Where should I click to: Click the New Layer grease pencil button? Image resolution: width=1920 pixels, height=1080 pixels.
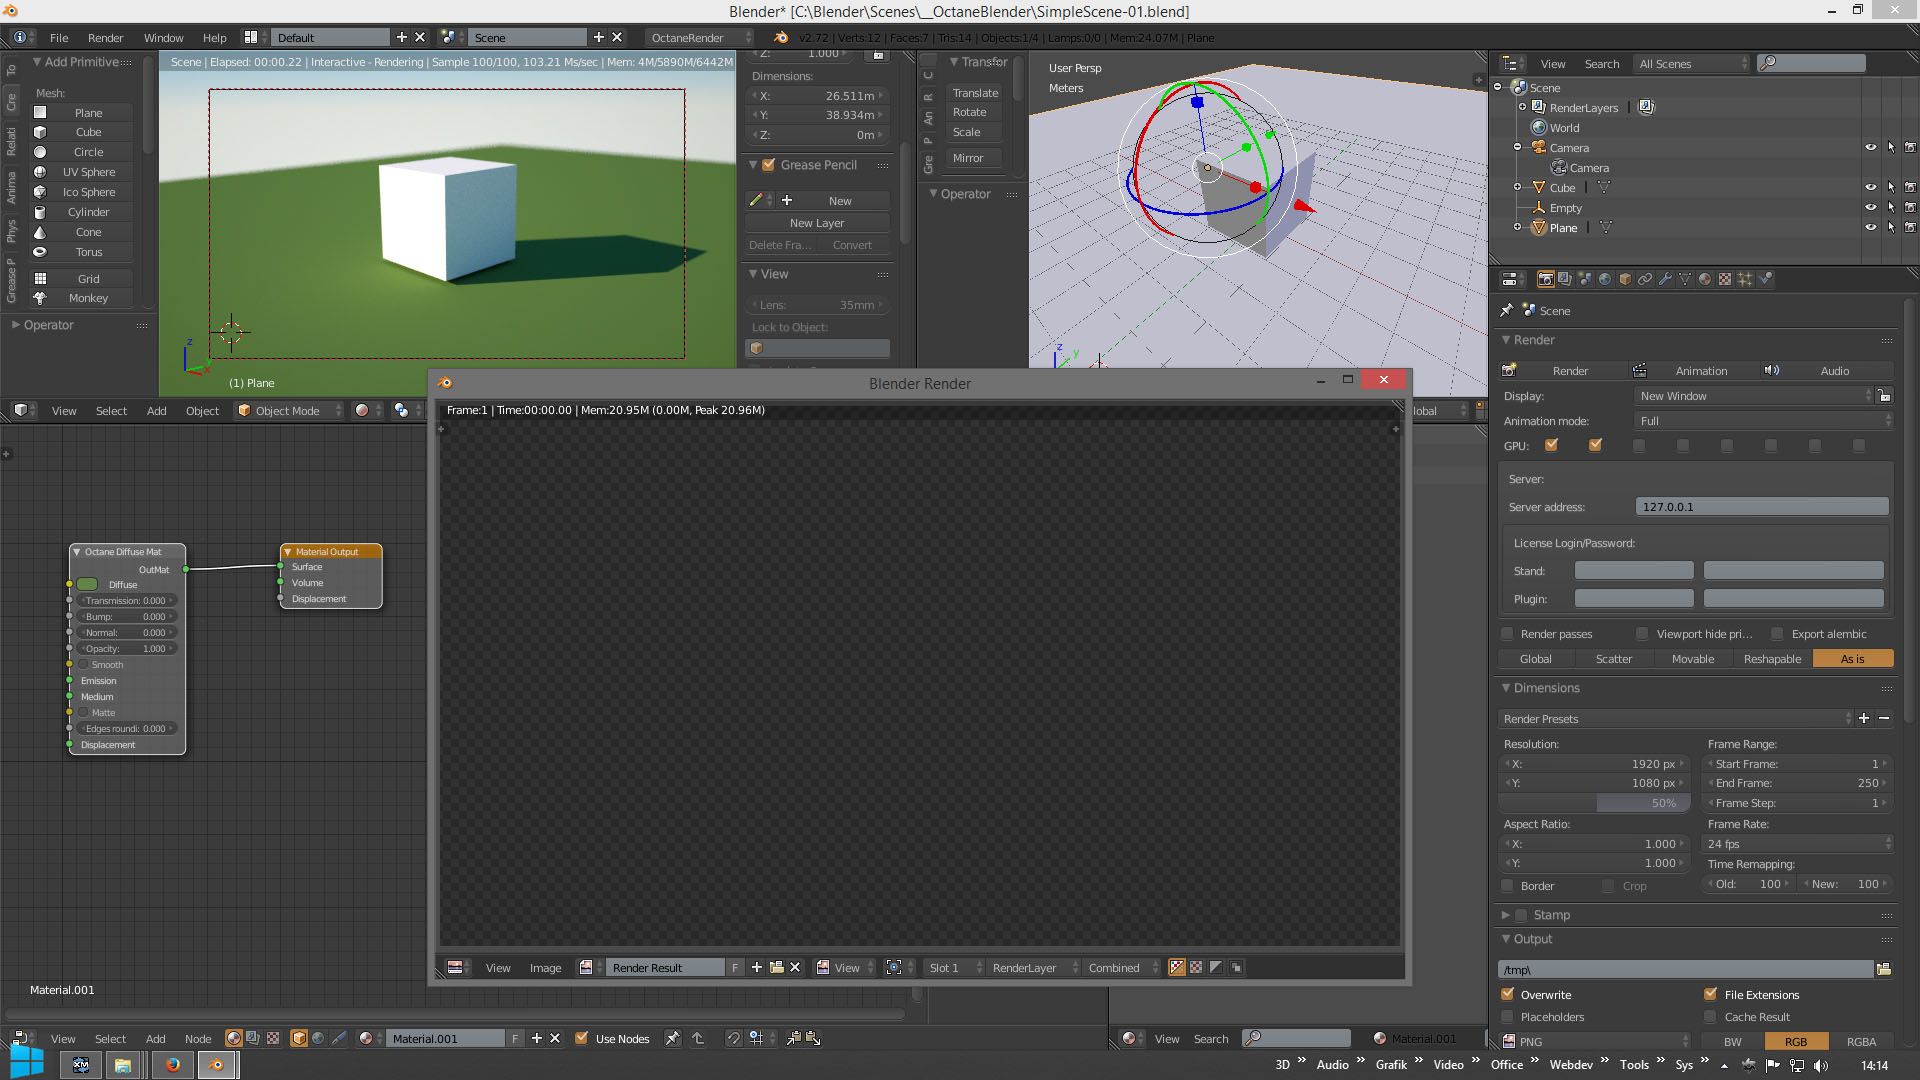[x=817, y=223]
